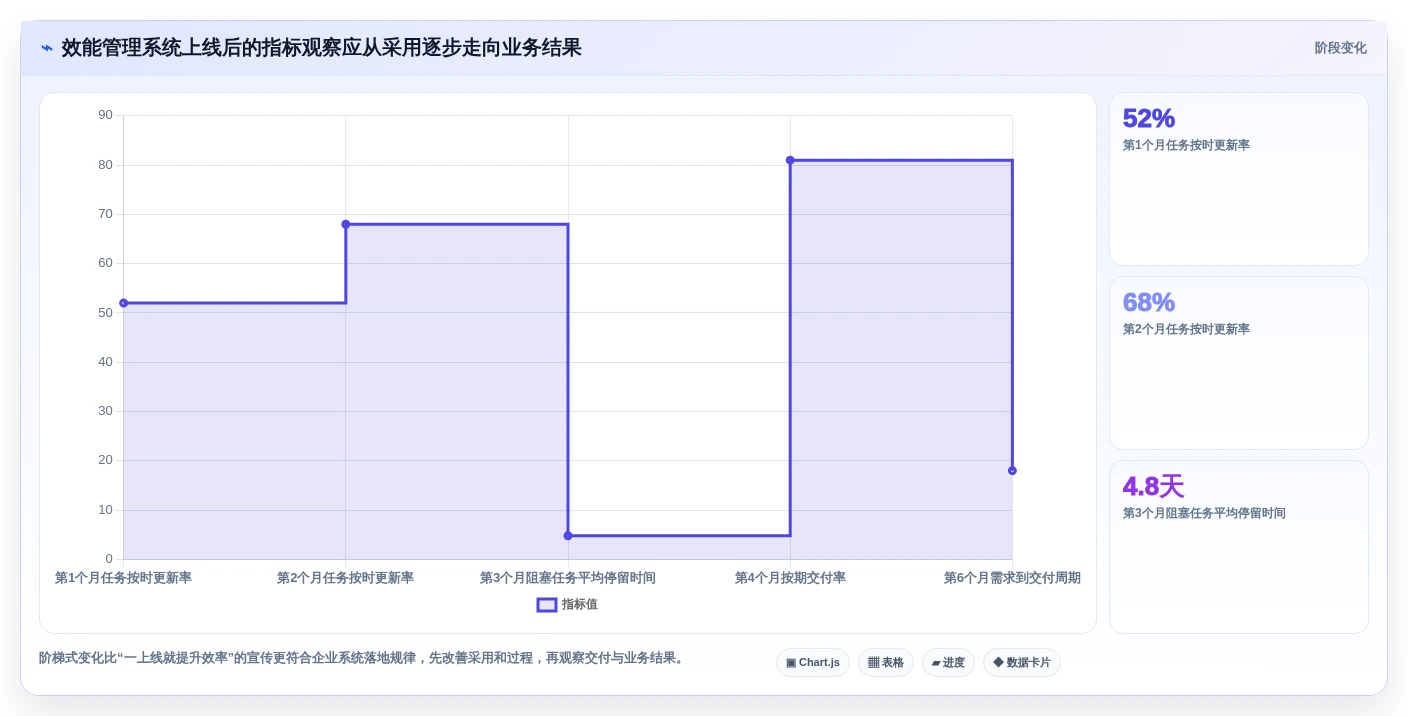Toggle the 指标值 legend swatch
Image resolution: width=1408 pixels, height=716 pixels.
(547, 605)
